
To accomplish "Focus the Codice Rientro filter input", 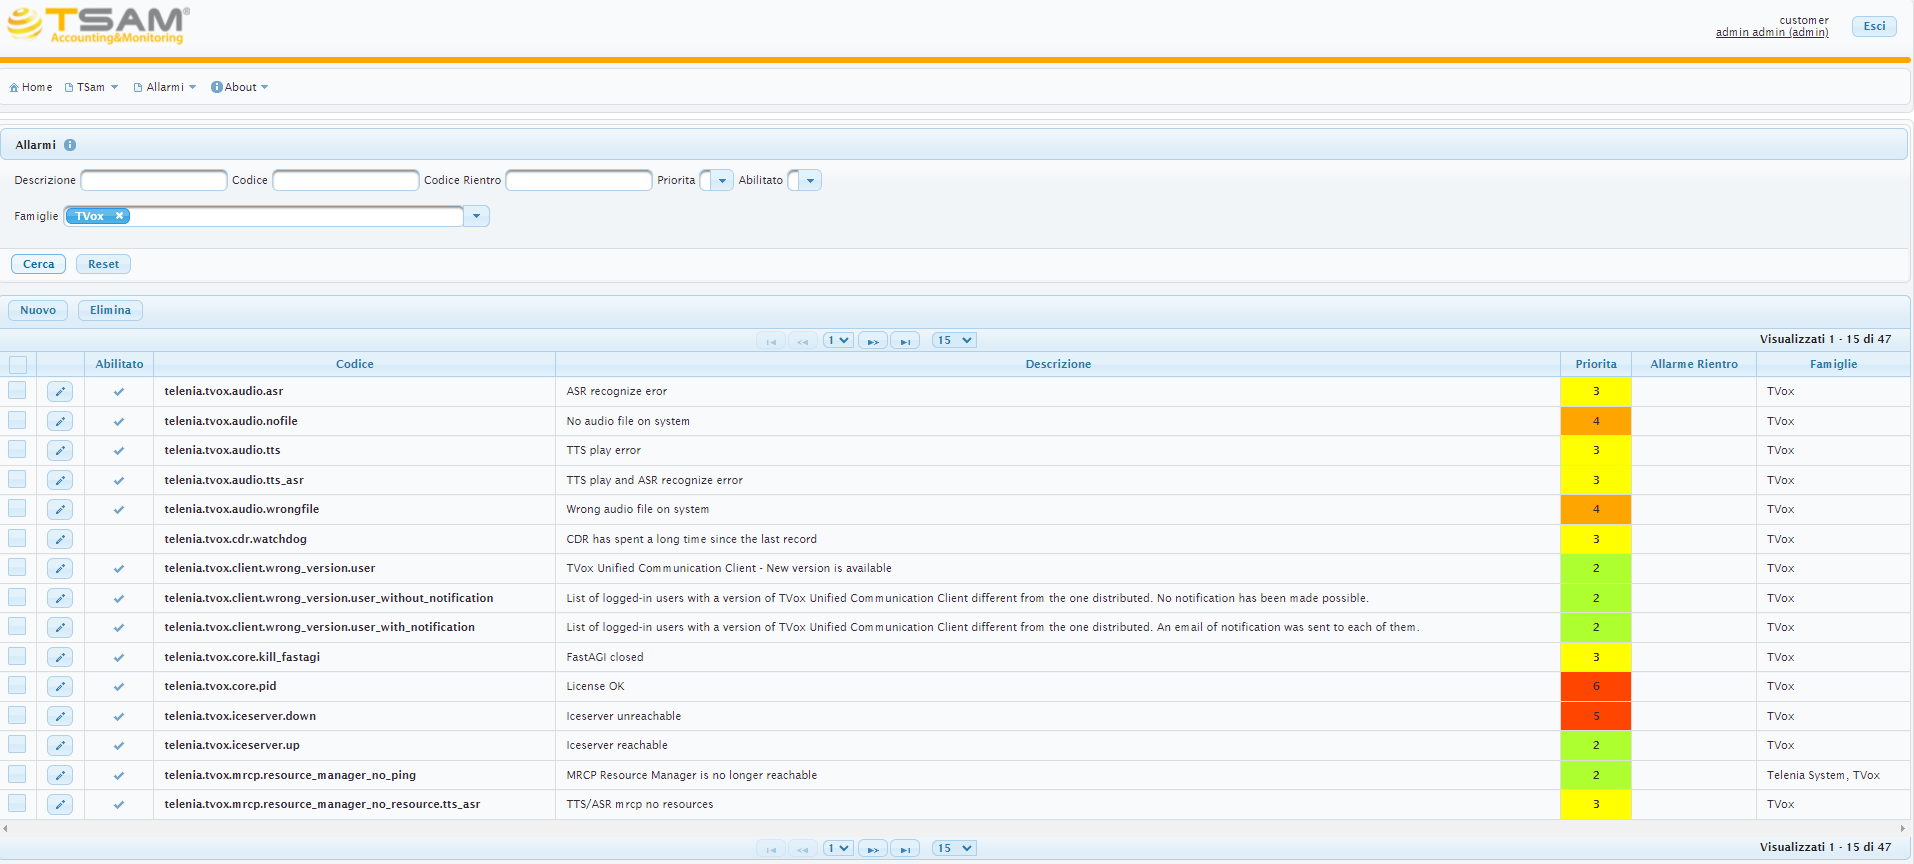I will [x=579, y=180].
